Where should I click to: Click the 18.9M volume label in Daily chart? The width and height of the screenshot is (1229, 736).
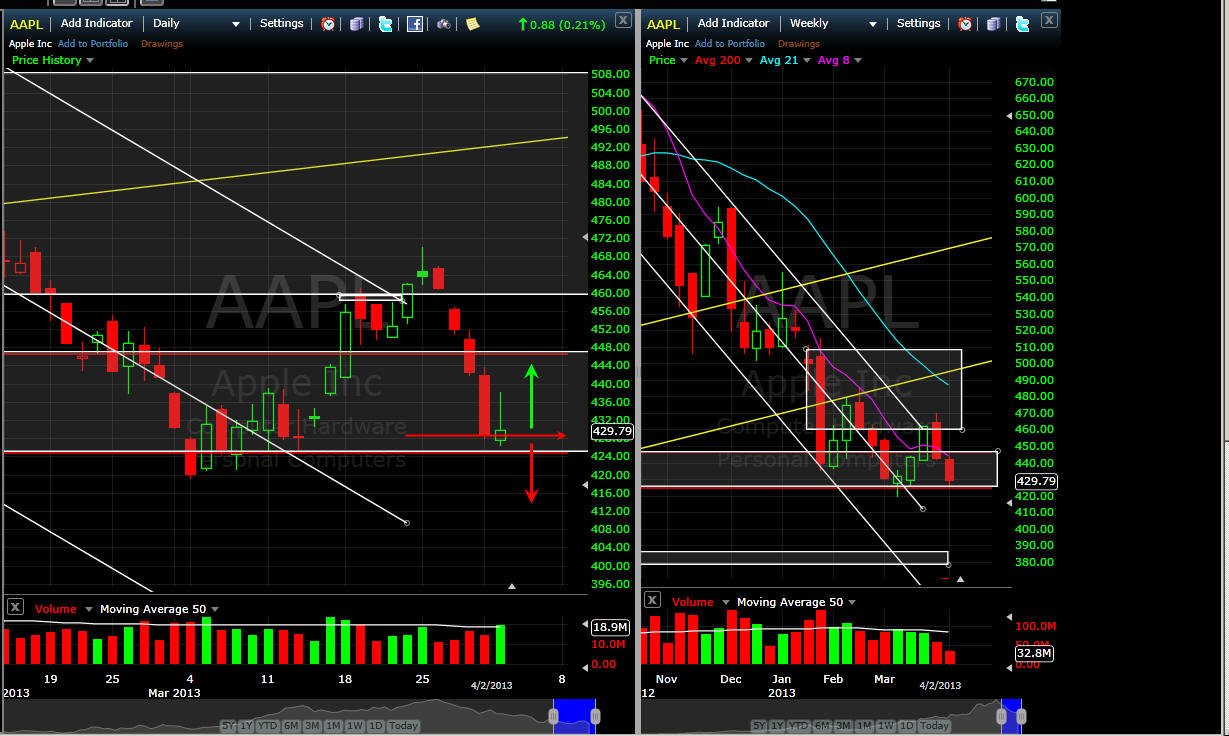pos(610,626)
